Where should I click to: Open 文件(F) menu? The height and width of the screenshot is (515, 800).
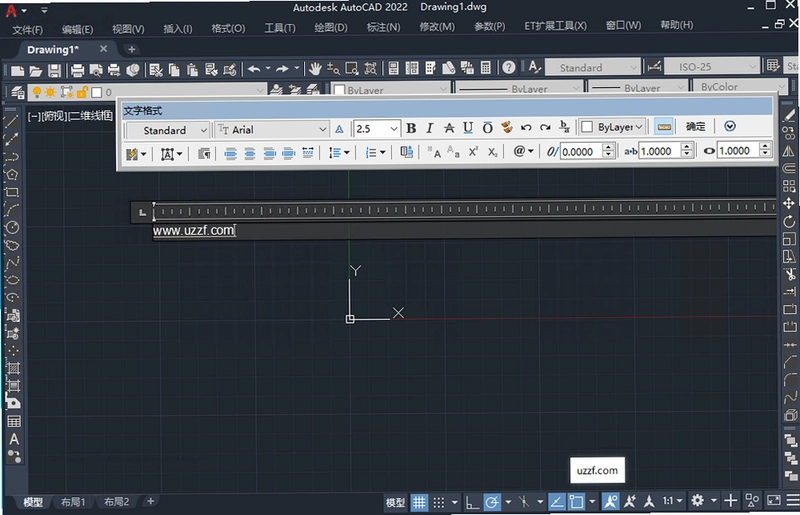pos(28,30)
